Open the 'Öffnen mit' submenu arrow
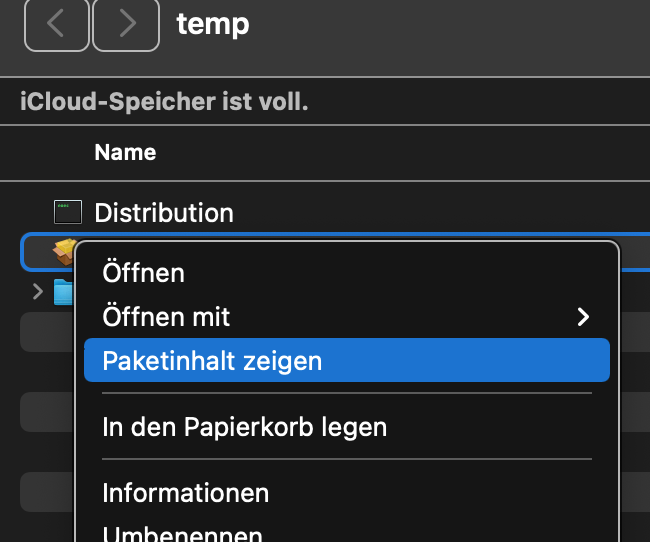This screenshot has width=650, height=542. pyautogui.click(x=583, y=317)
